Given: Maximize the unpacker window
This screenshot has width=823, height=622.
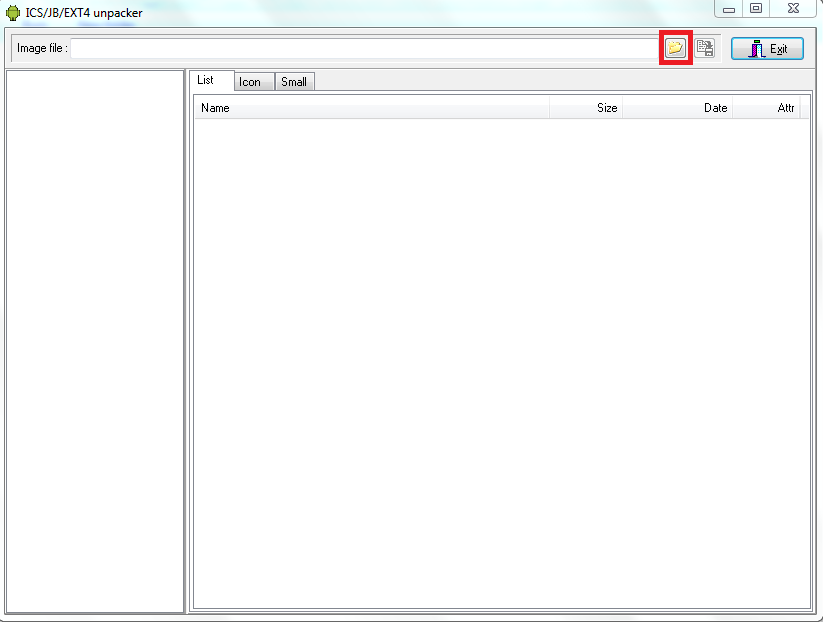Looking at the screenshot, I should click(755, 8).
